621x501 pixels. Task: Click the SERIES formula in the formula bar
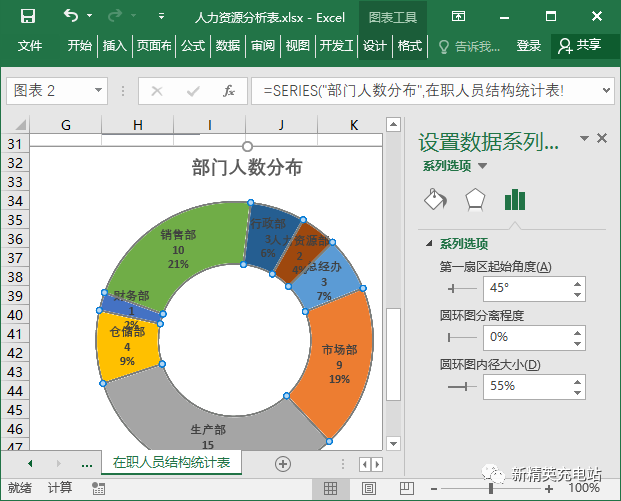(x=413, y=91)
